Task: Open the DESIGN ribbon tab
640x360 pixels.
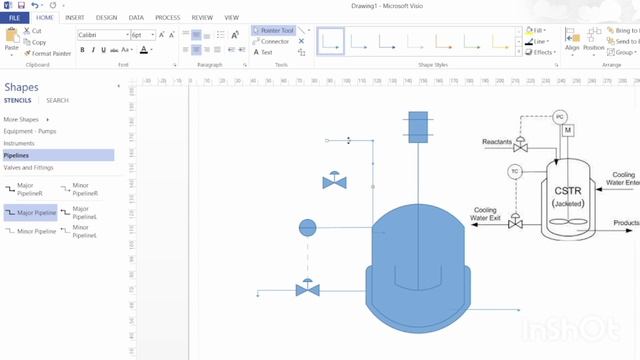Action: 107,18
